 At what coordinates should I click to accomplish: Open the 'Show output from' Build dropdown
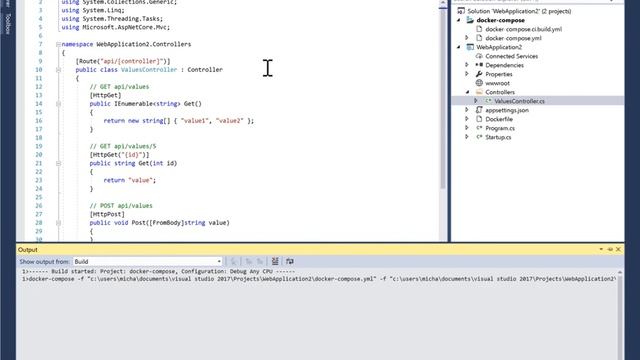click(147, 261)
